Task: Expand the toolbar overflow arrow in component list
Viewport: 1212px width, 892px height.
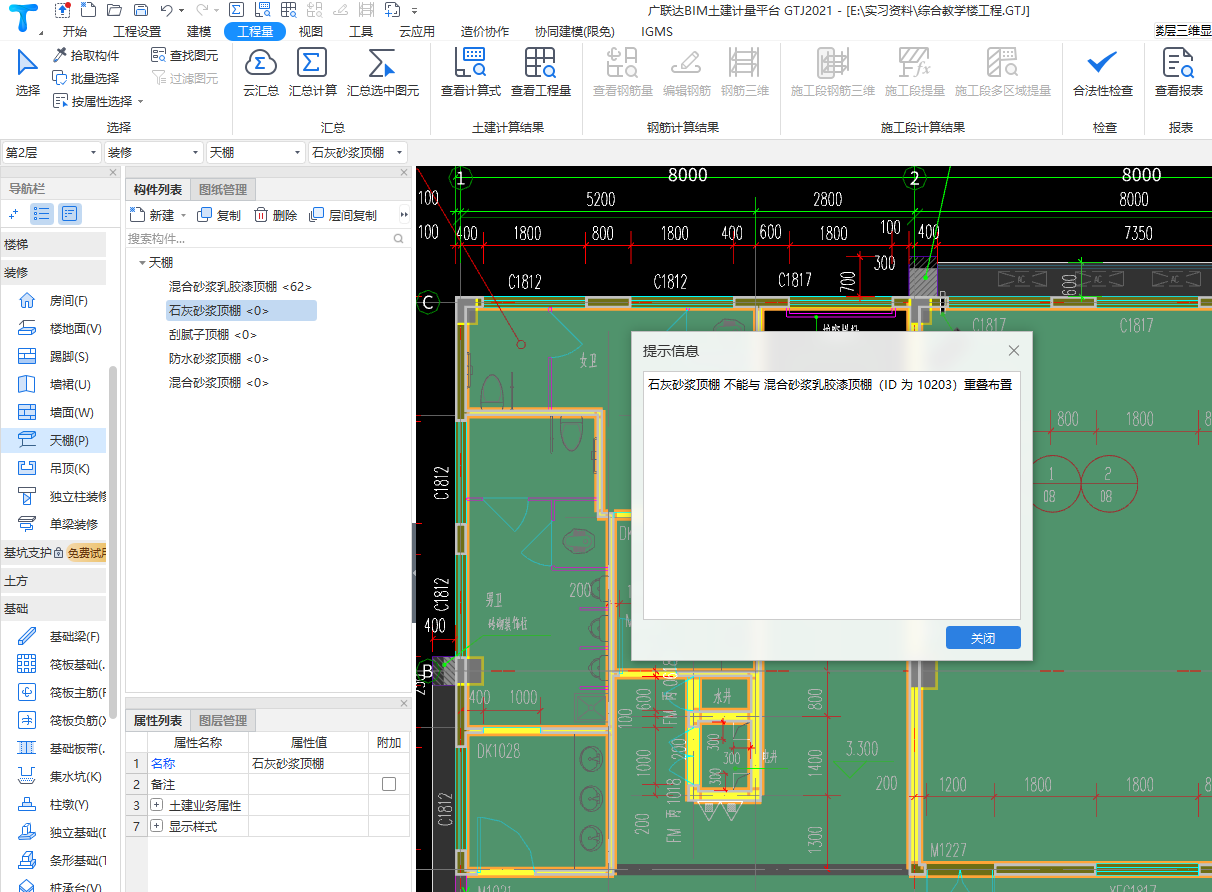Action: 404,215
